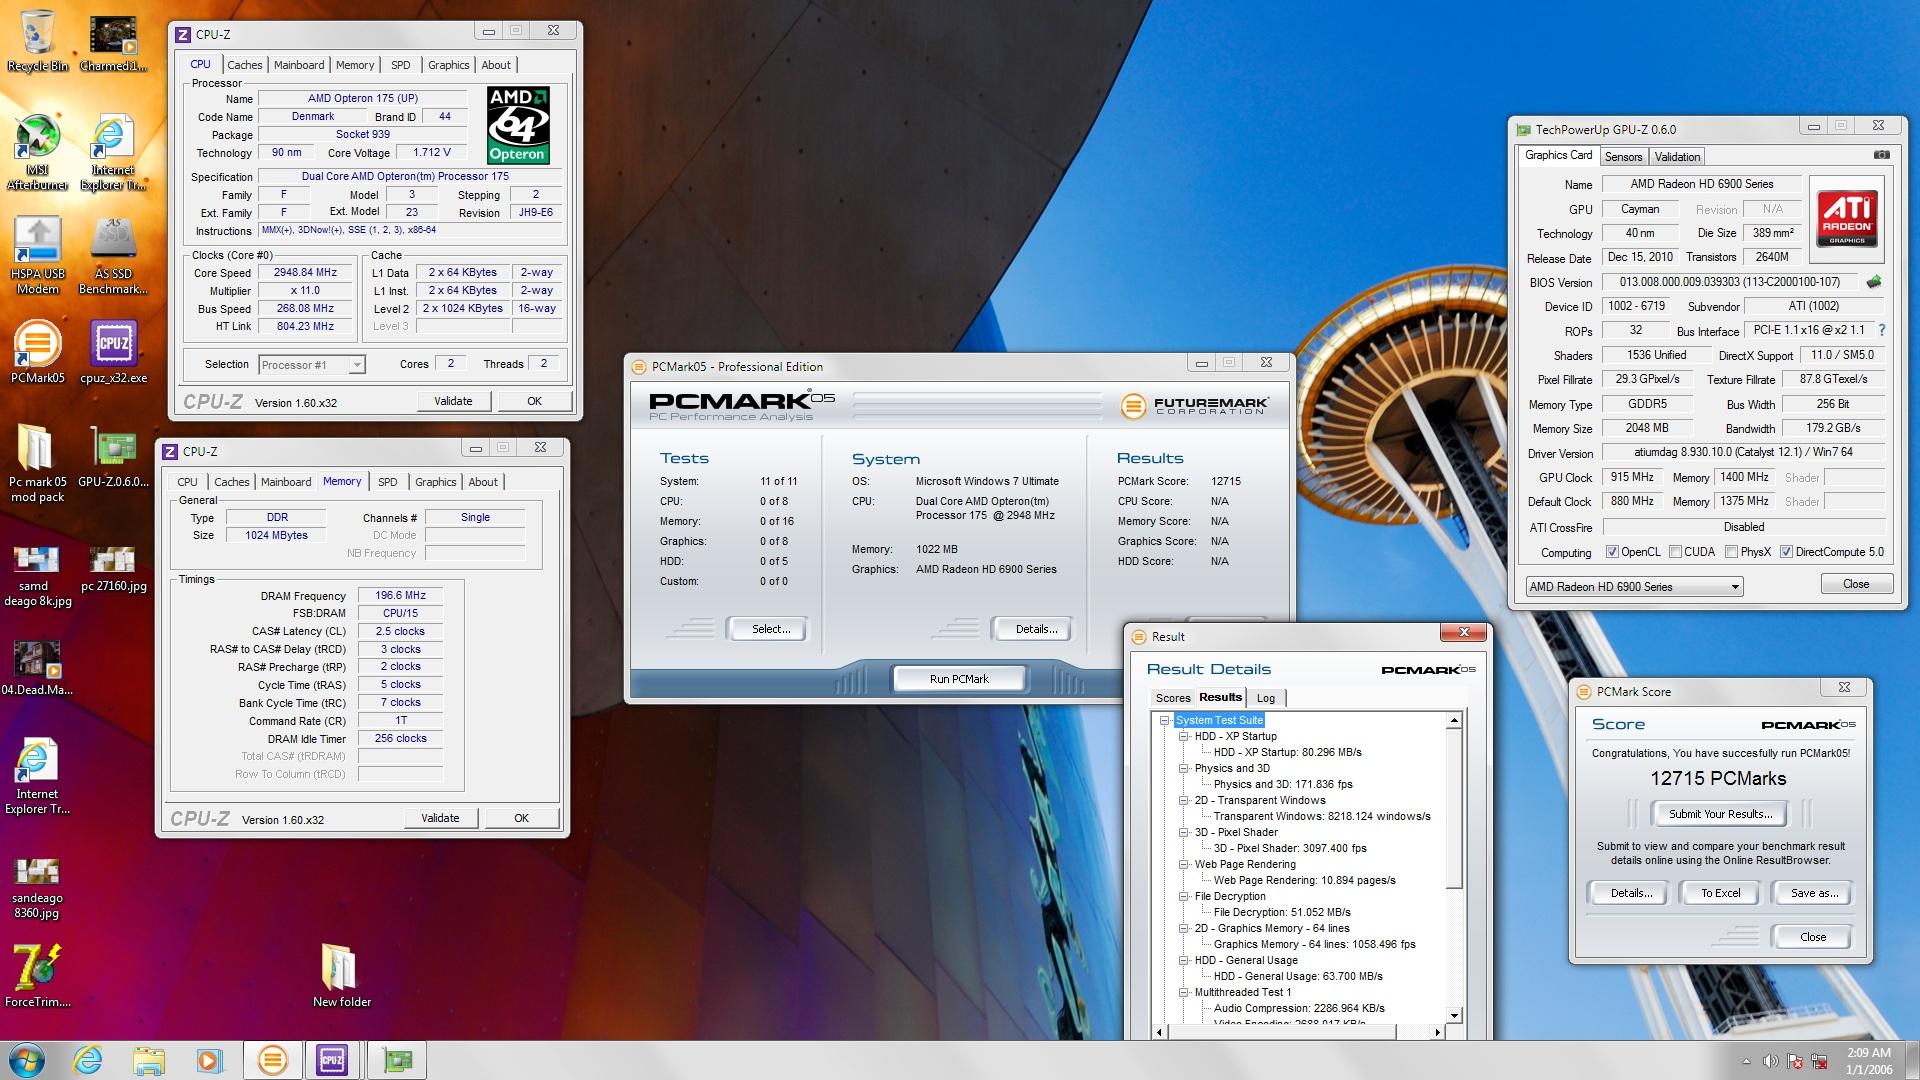Click the Bus Interface question mark in GPU-Z

pyautogui.click(x=1881, y=330)
